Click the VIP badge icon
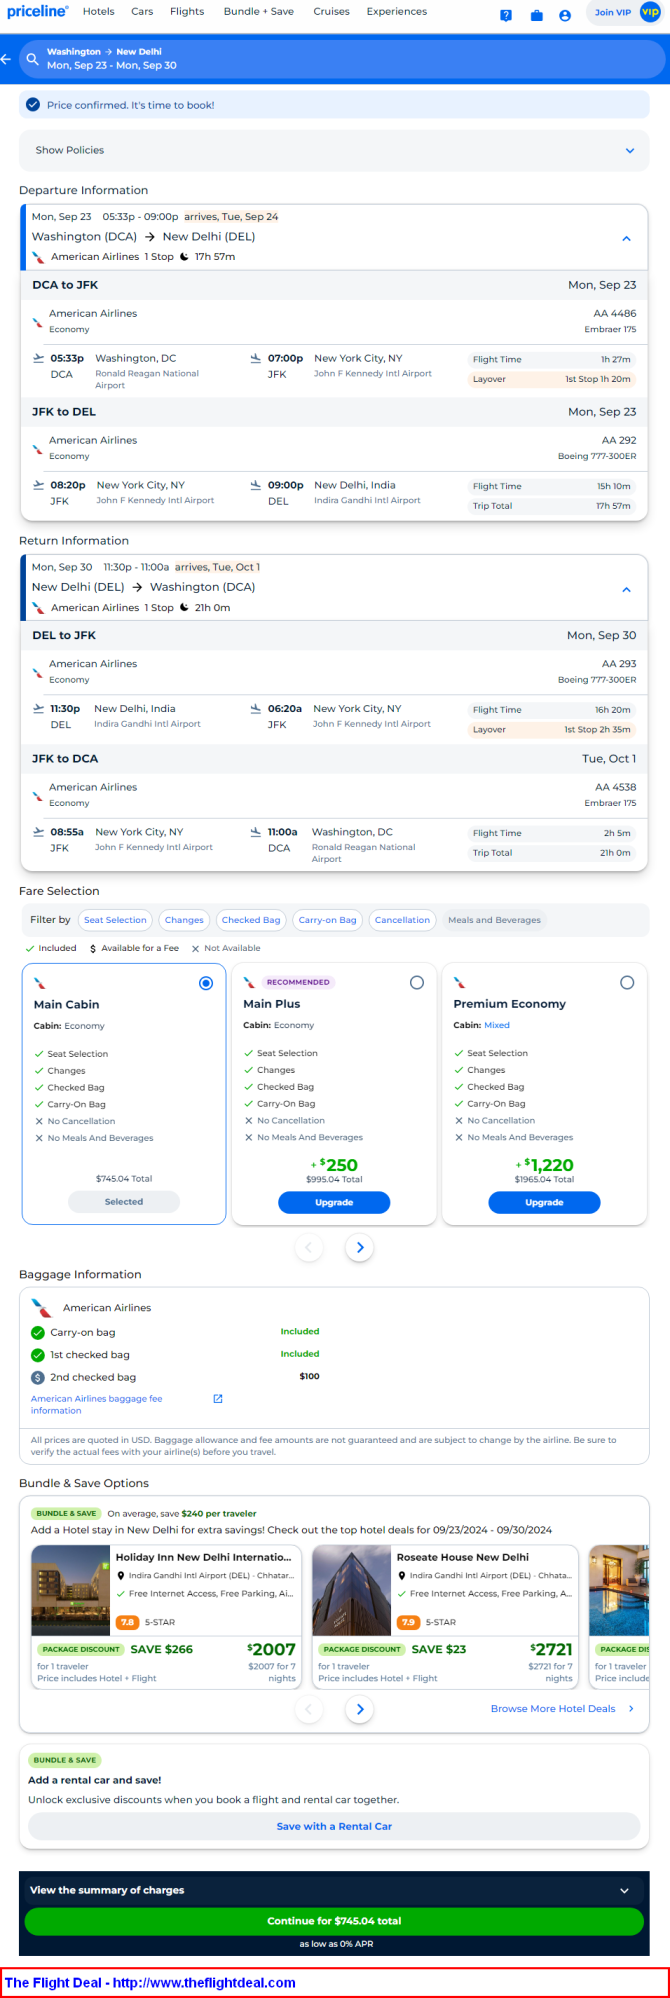The width and height of the screenshot is (670, 1998). [650, 12]
